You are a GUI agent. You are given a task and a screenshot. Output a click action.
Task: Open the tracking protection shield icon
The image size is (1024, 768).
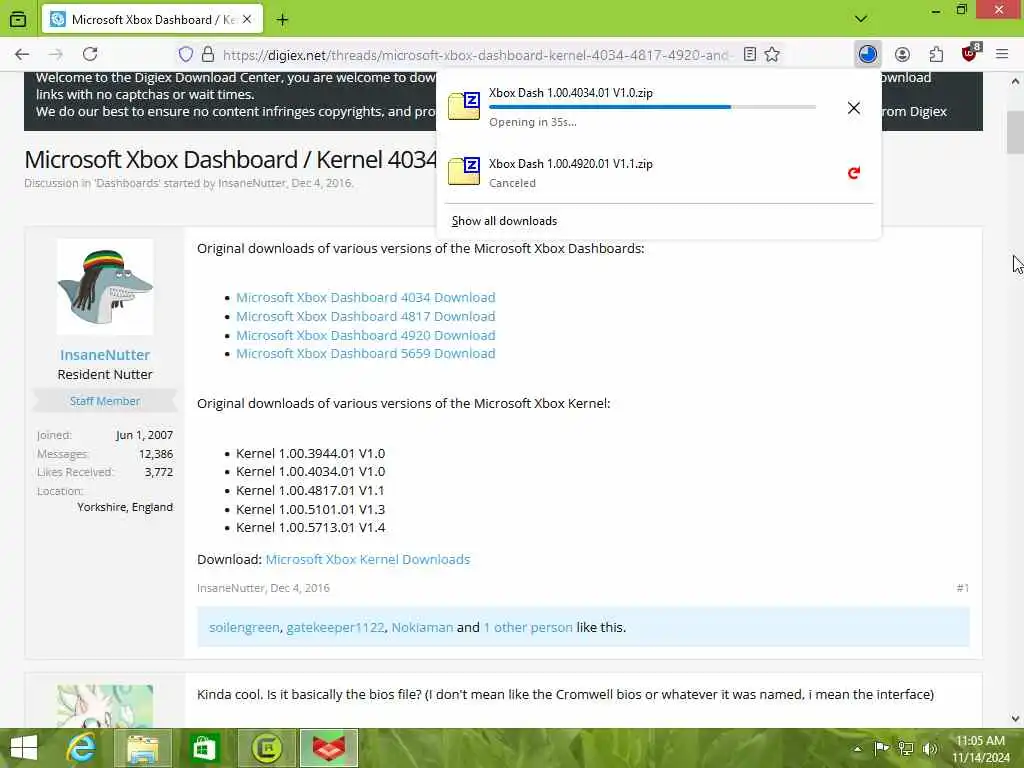point(186,55)
